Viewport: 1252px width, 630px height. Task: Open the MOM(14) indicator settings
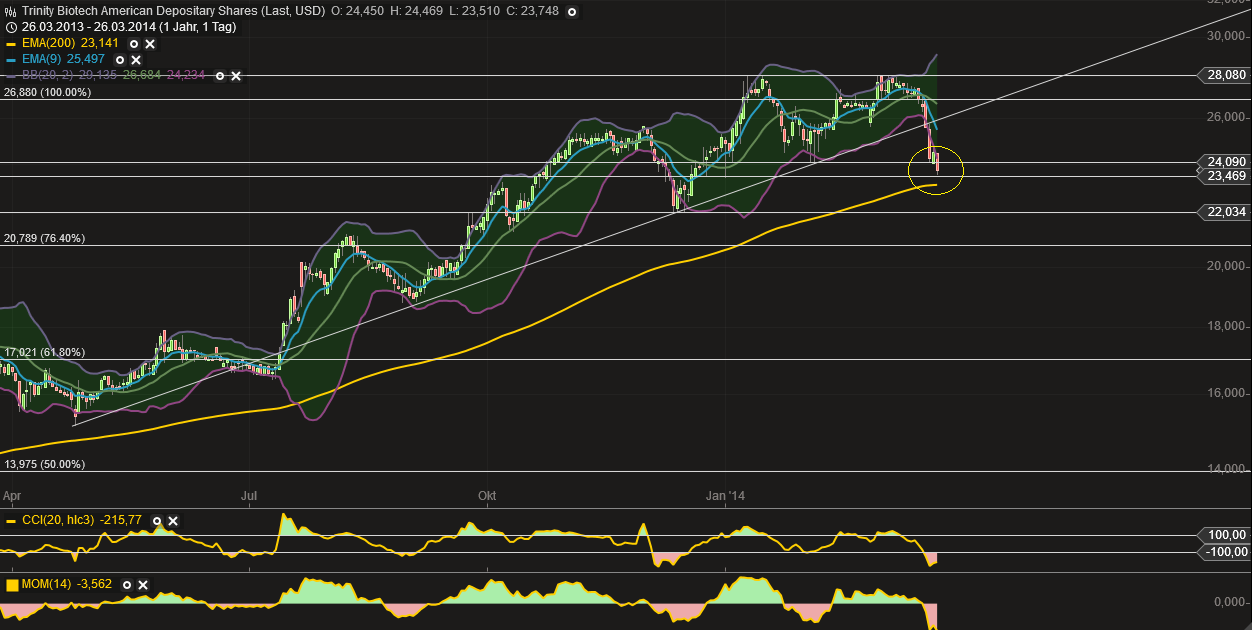point(127,585)
